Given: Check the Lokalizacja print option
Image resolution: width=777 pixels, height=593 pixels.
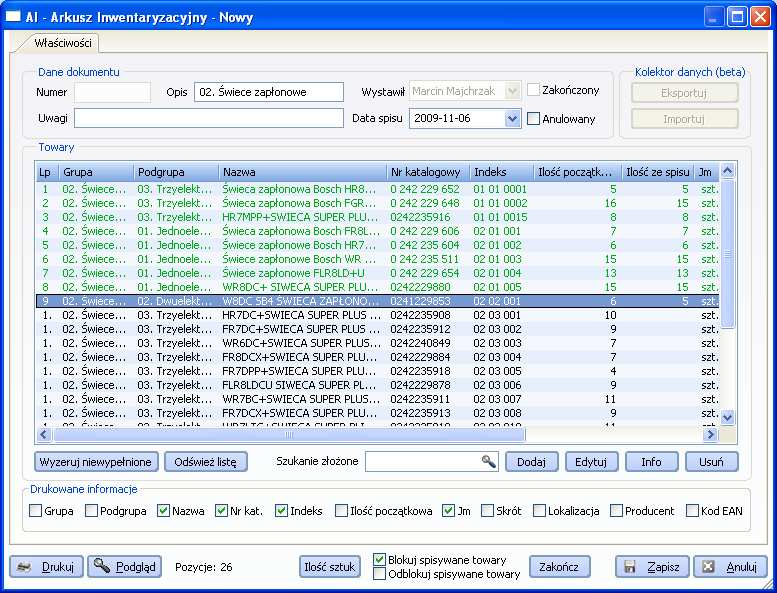Looking at the screenshot, I should pos(539,510).
